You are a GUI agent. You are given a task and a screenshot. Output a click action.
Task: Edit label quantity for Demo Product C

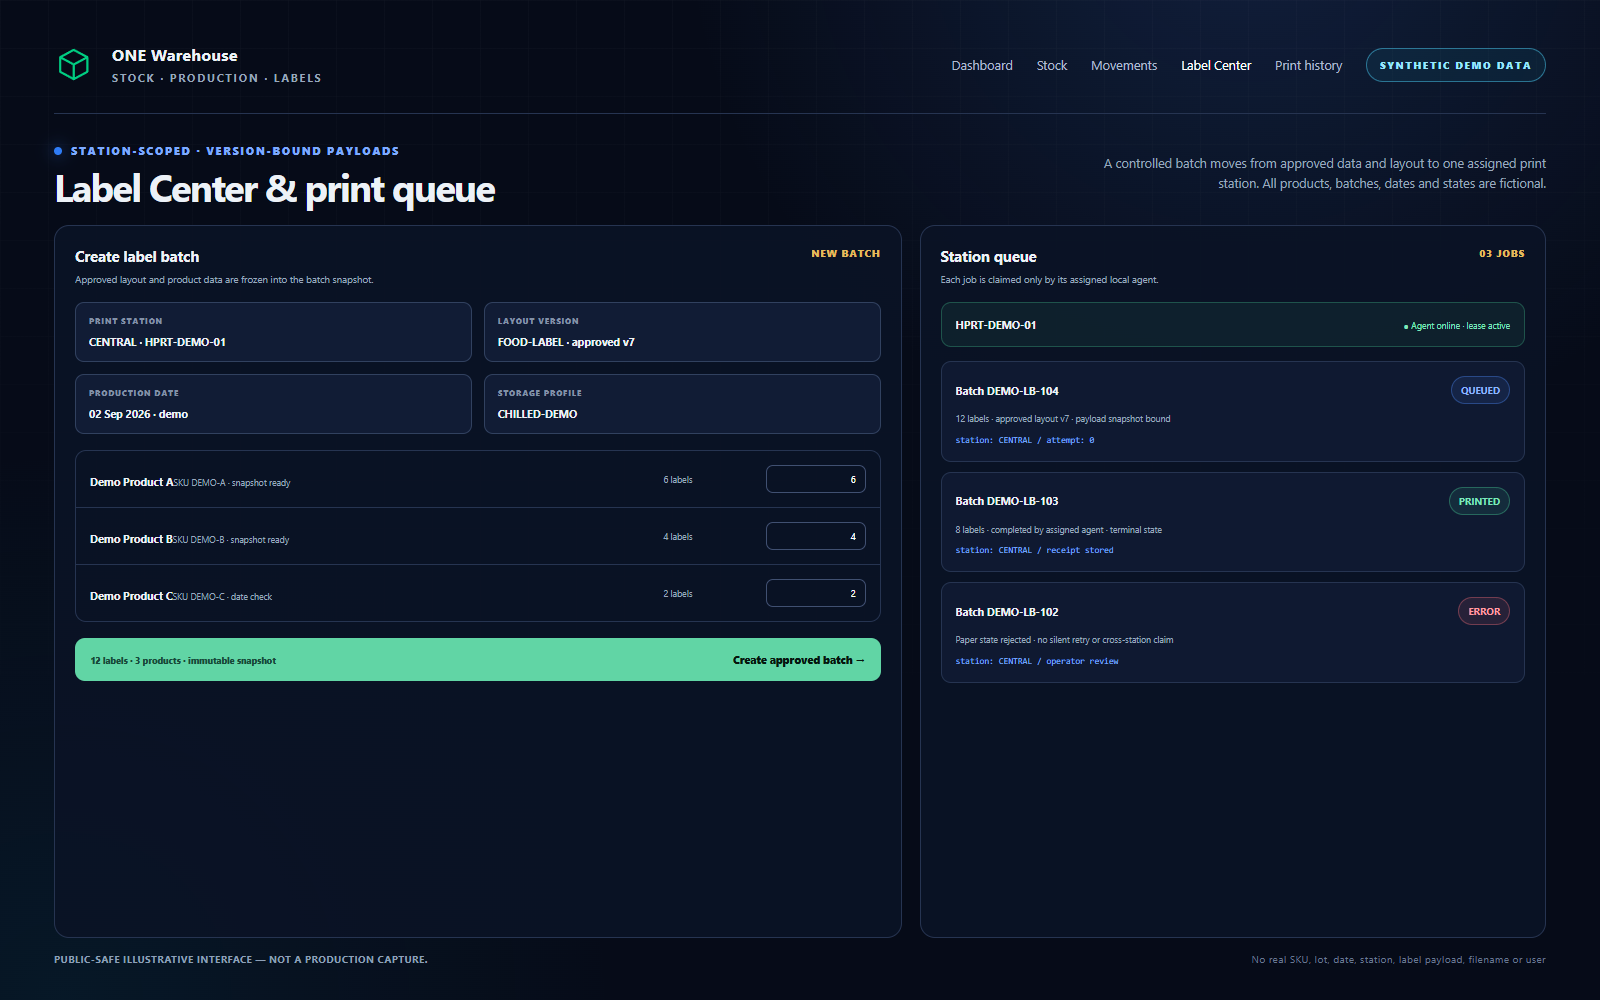pos(816,593)
